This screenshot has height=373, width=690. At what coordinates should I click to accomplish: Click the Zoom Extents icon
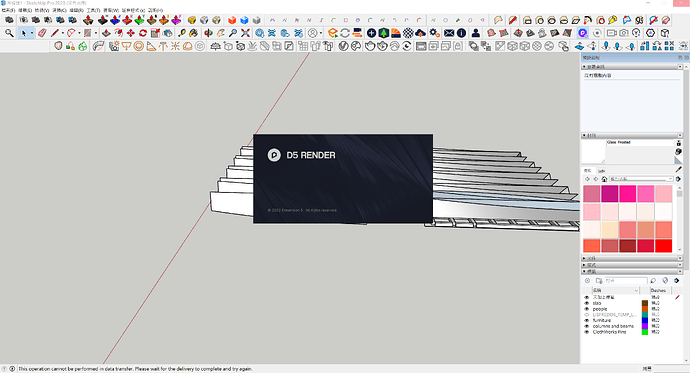[246, 33]
